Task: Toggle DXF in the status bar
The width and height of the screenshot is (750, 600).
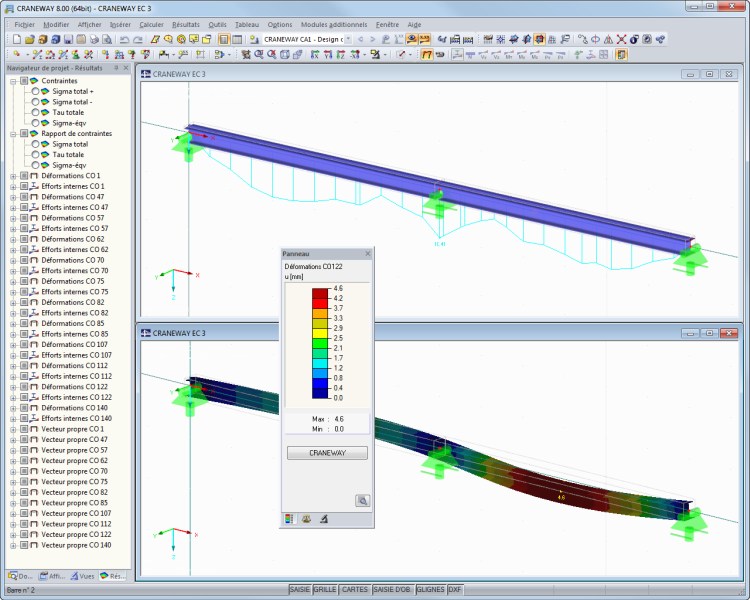Action: [455, 589]
